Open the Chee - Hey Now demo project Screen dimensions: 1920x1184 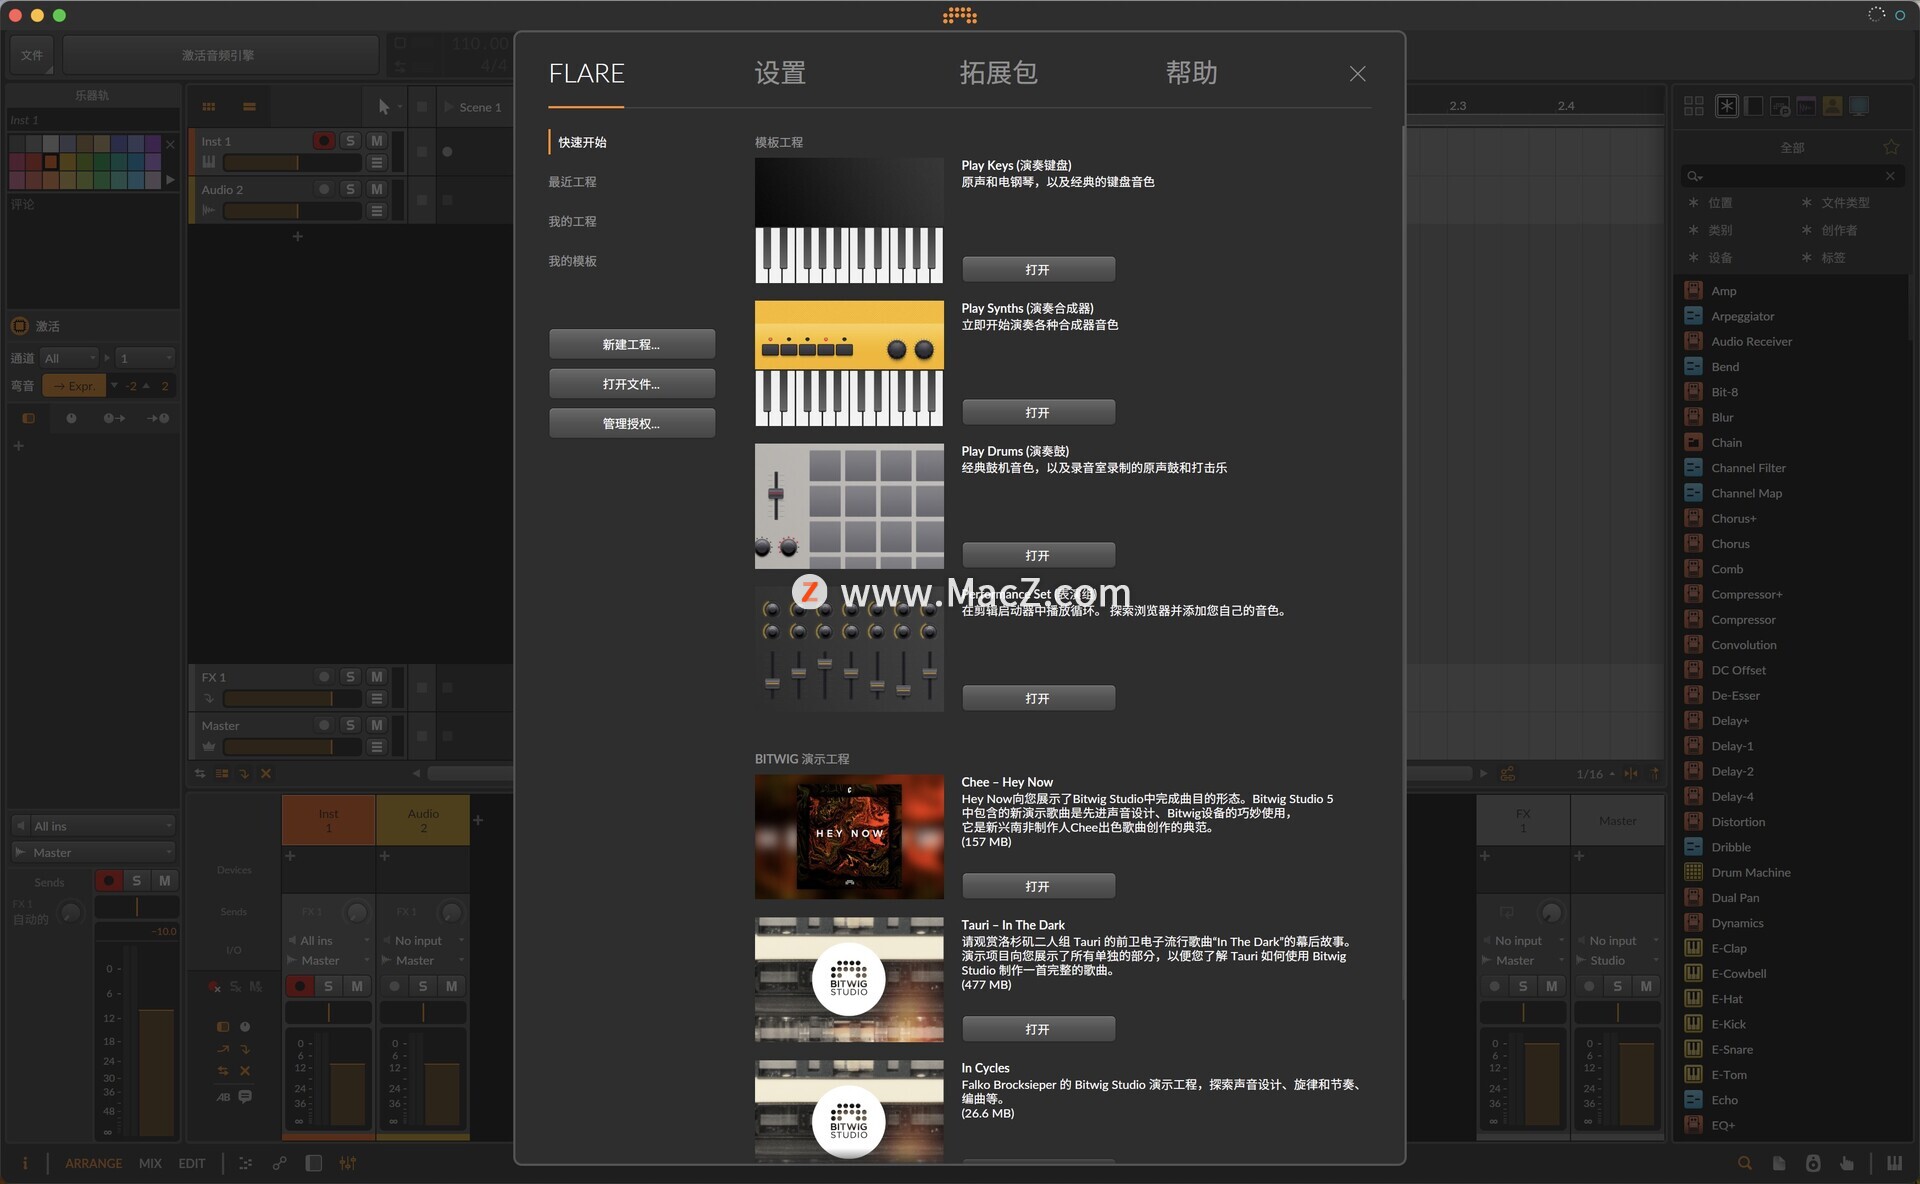pyautogui.click(x=1038, y=886)
